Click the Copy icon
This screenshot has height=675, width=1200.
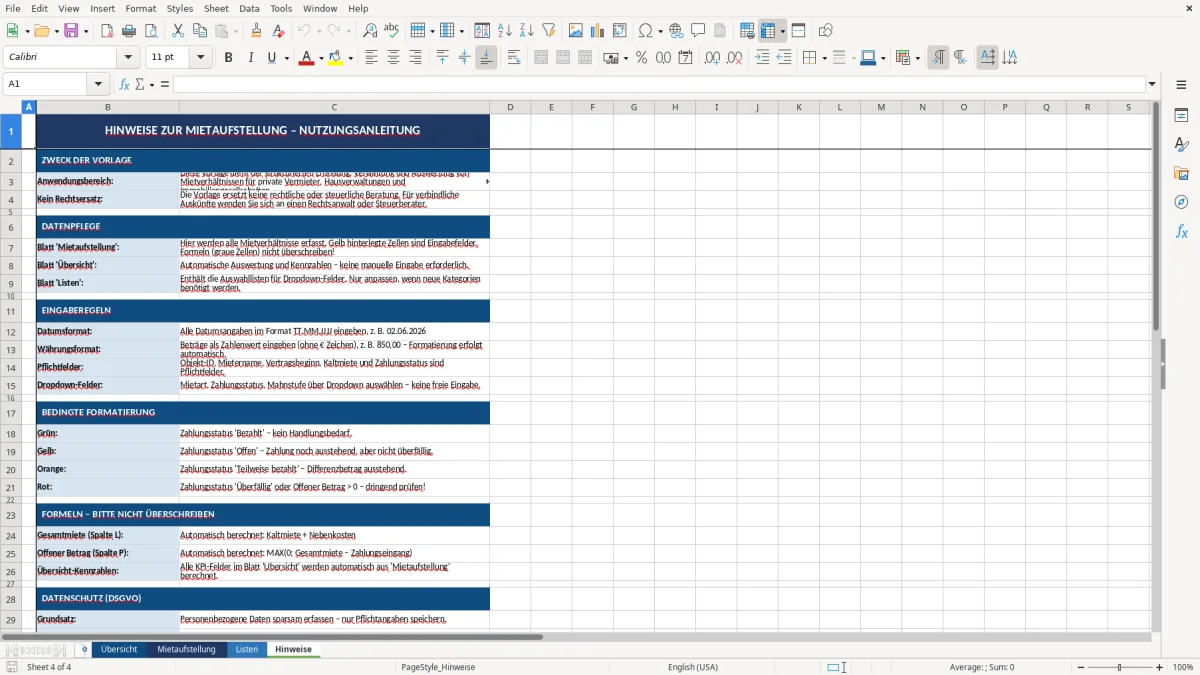tap(200, 31)
